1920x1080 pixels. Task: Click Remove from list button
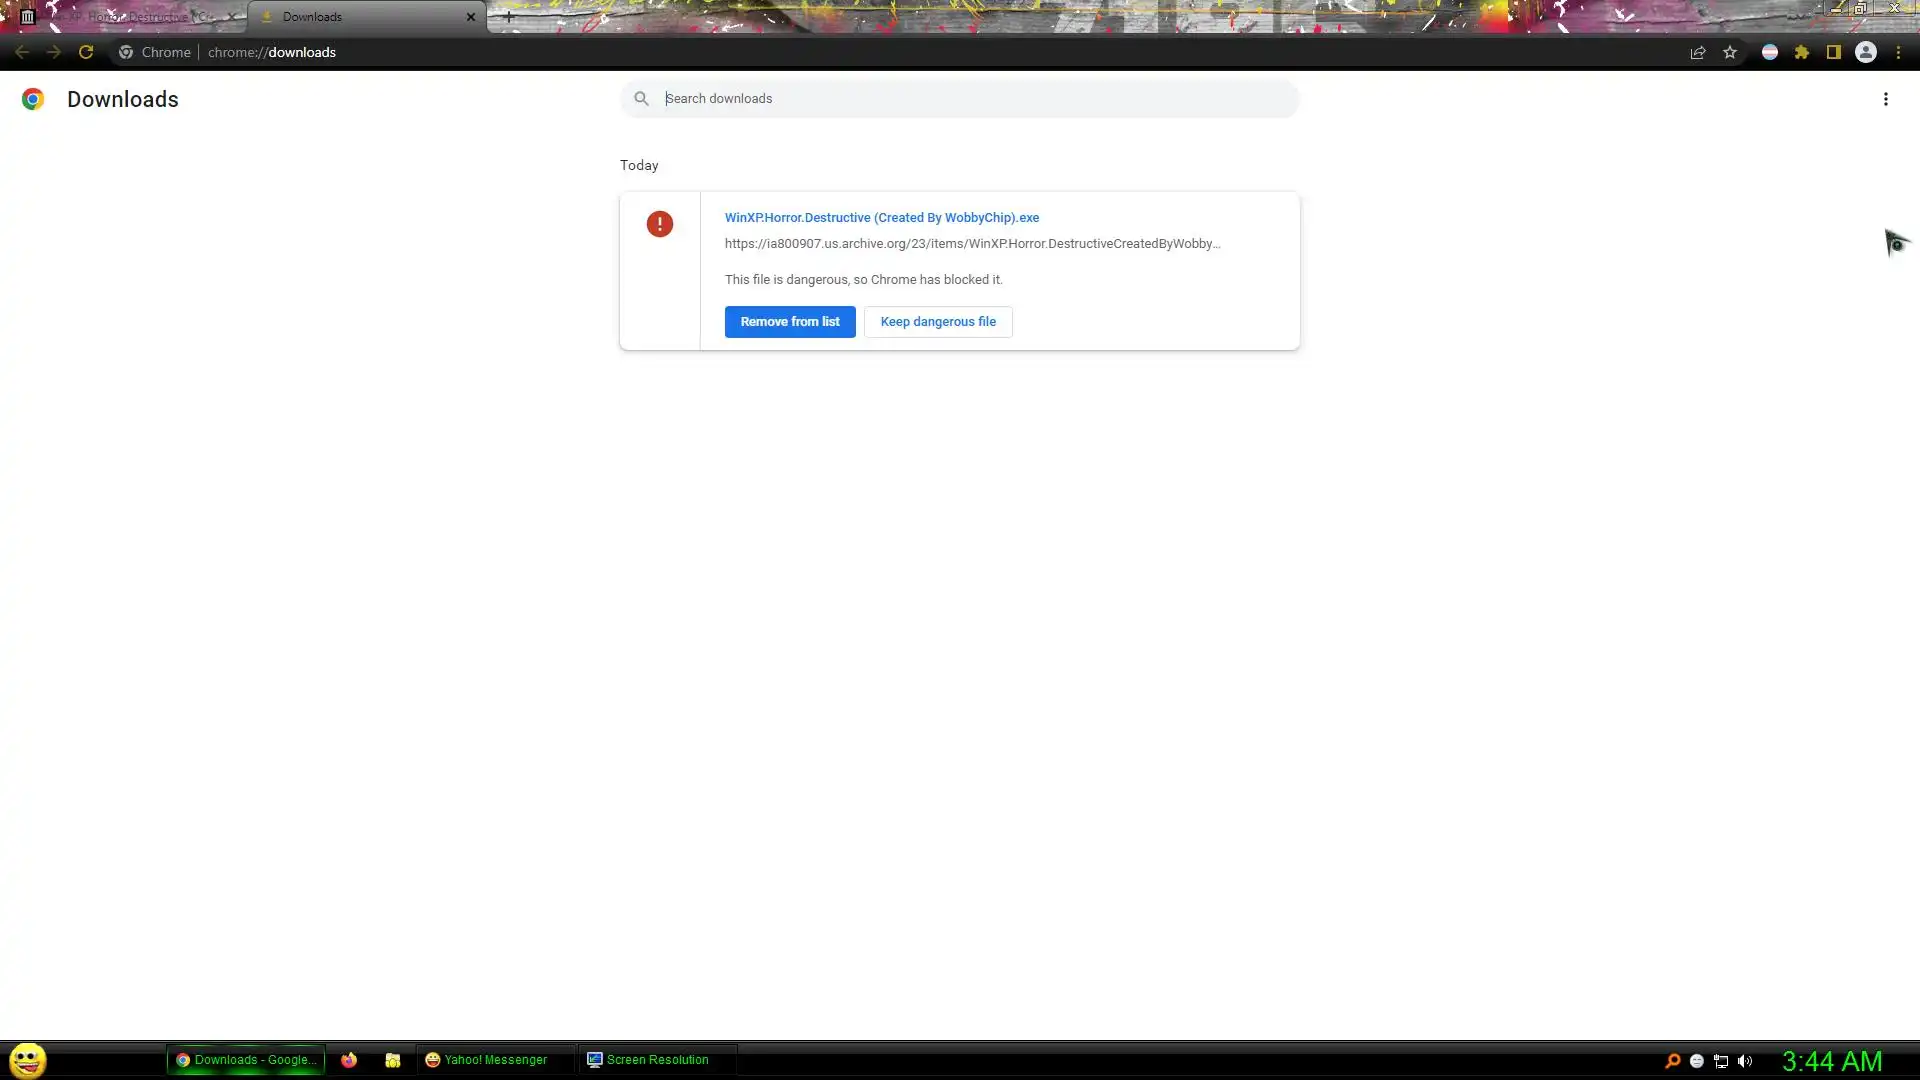pyautogui.click(x=790, y=322)
